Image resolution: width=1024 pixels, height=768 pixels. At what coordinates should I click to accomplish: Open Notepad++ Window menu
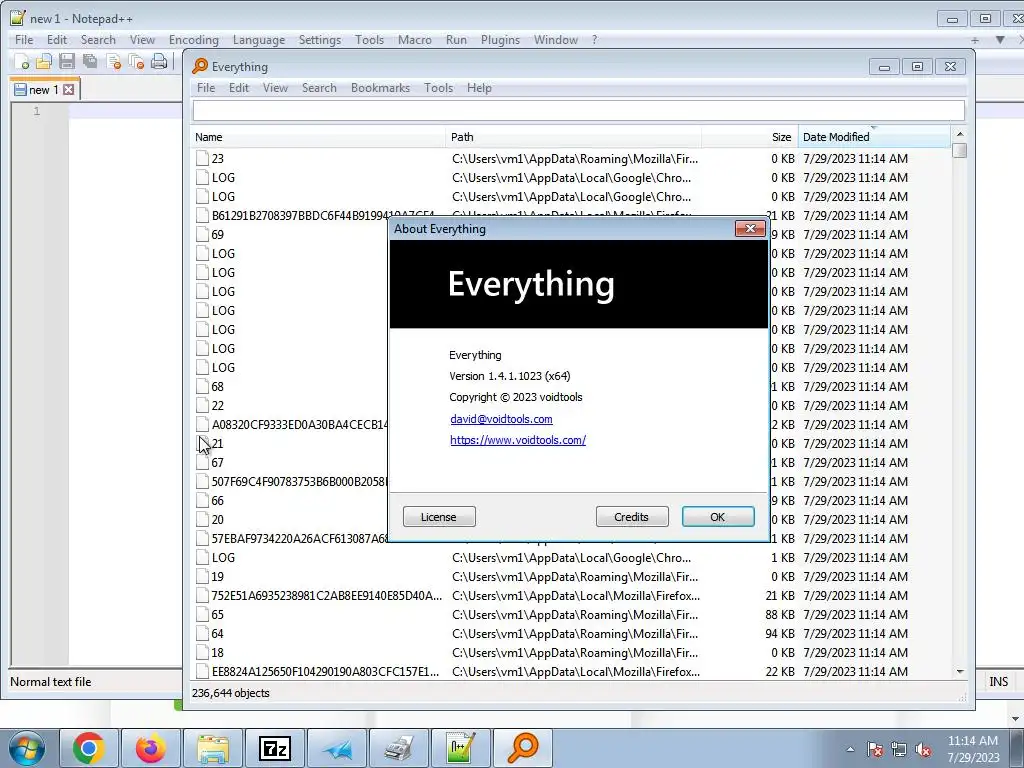(x=556, y=40)
